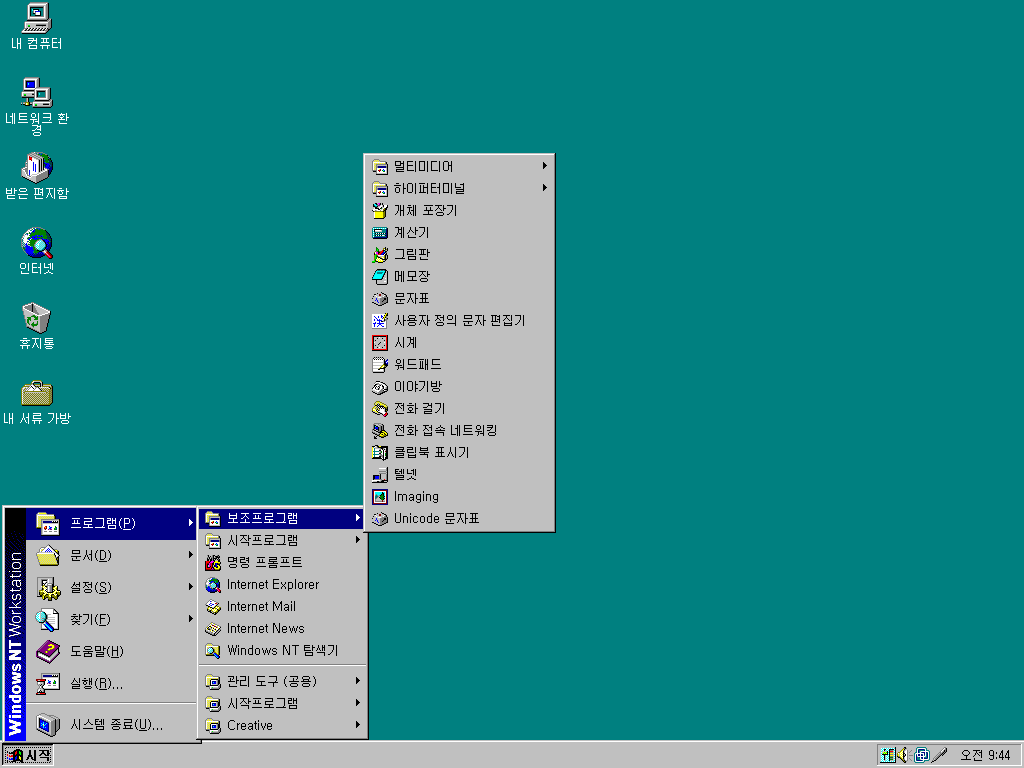
Task: Click 하이퍼터미널 folder icon in submenu
Action: click(379, 189)
